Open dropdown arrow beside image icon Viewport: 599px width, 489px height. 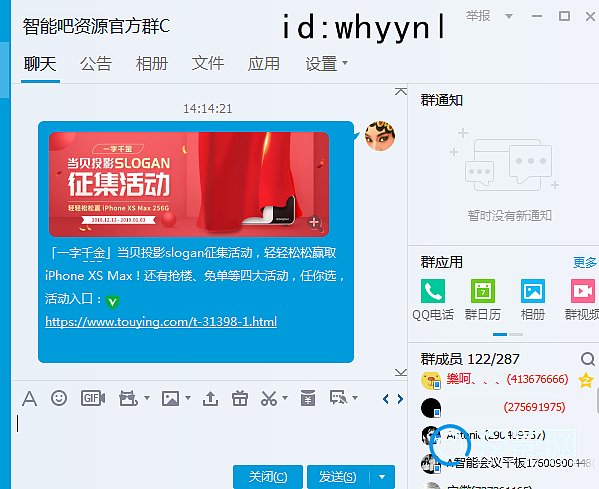pos(188,398)
